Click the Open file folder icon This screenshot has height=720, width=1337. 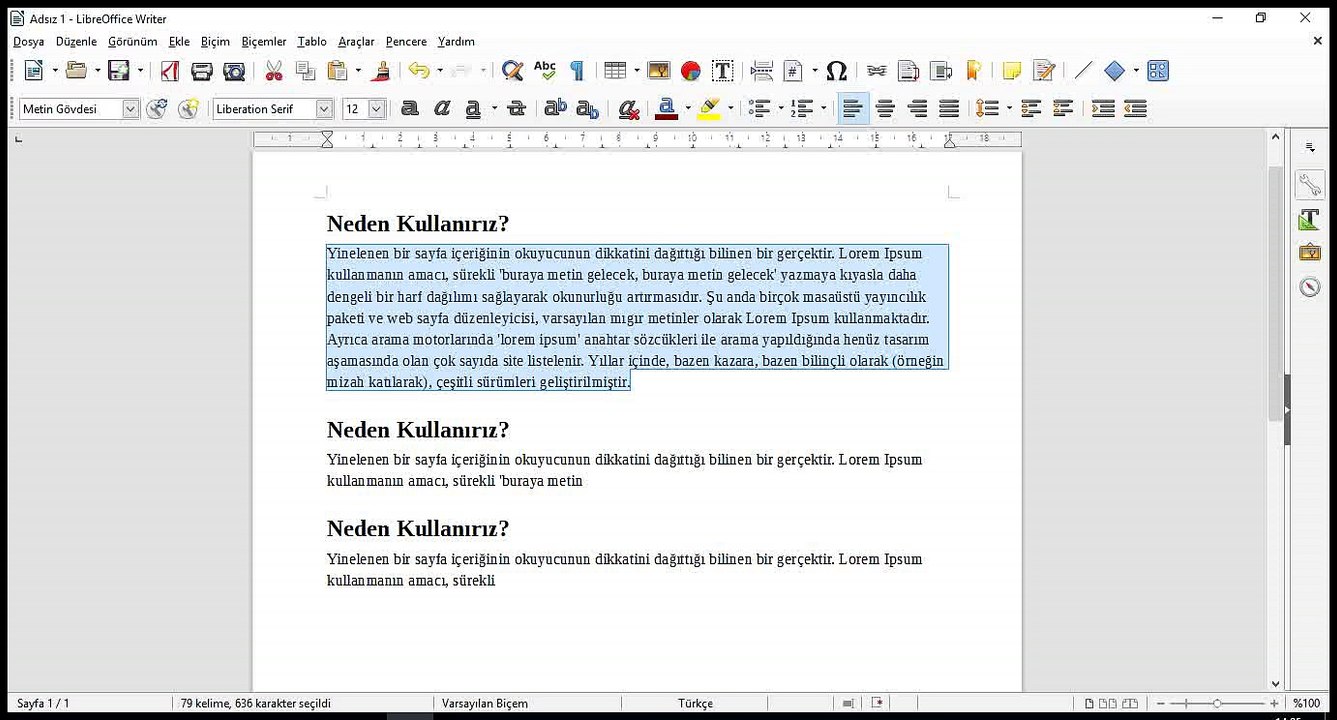tap(76, 70)
